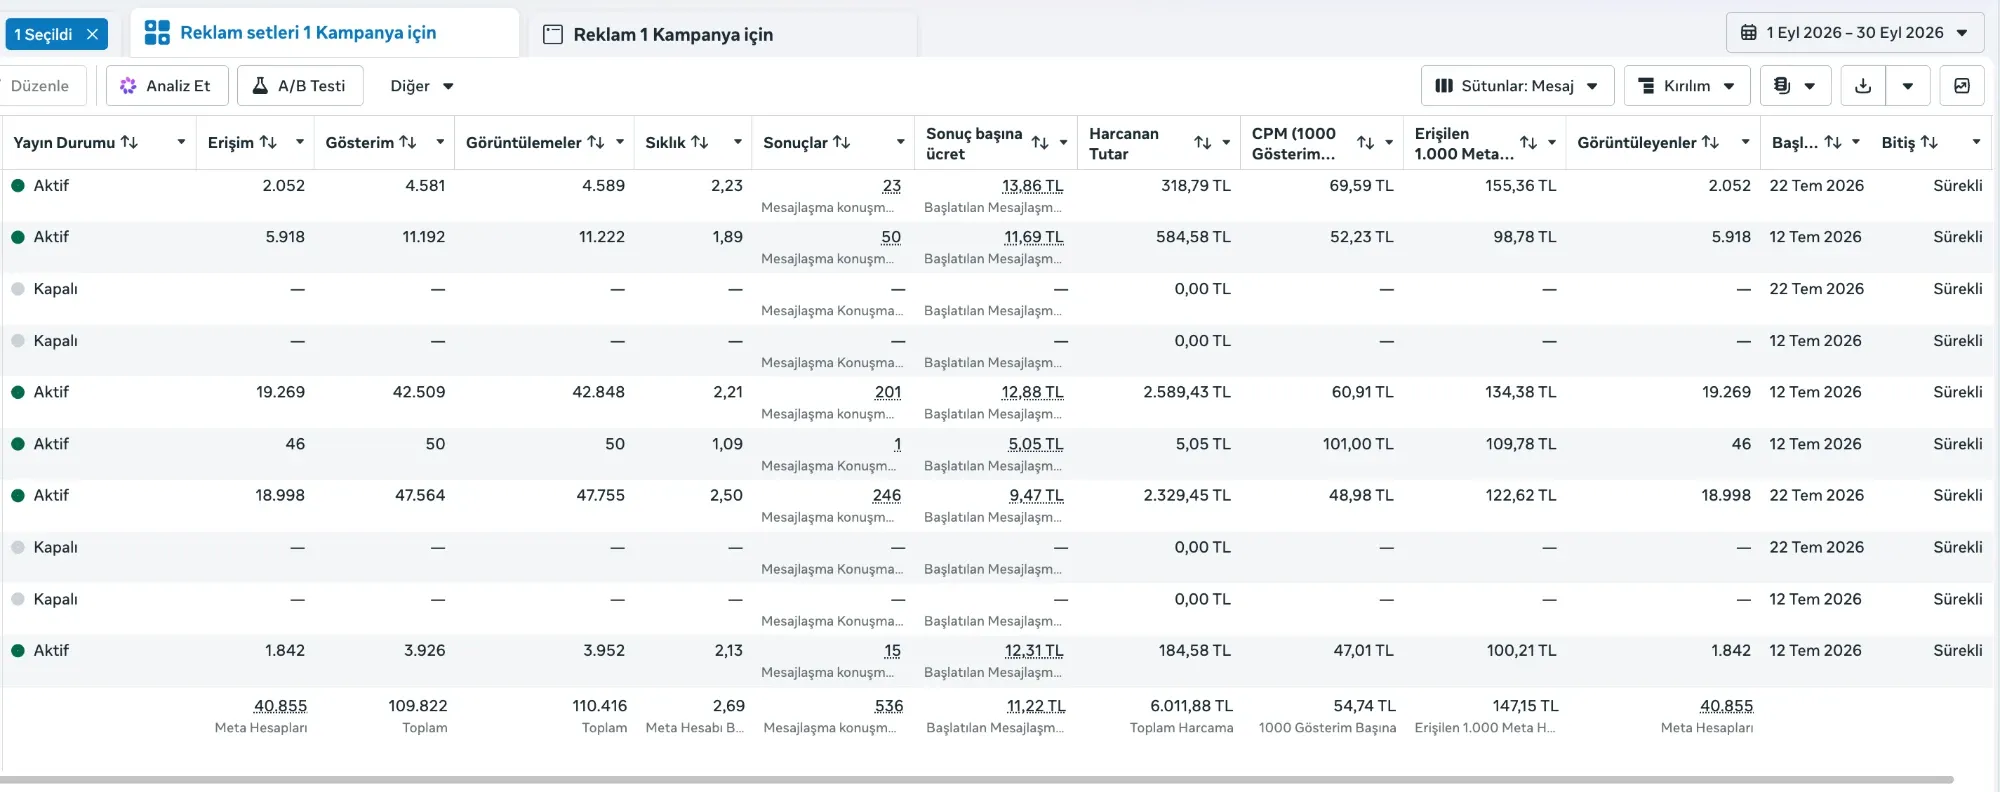Click the horizontal scrollbar at bottom
The height and width of the screenshot is (792, 2000).
[976, 779]
